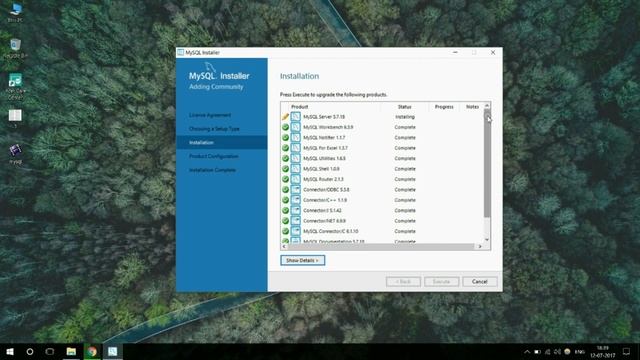Click the MySQL Notifier product icon
The image size is (640, 360).
click(x=296, y=138)
